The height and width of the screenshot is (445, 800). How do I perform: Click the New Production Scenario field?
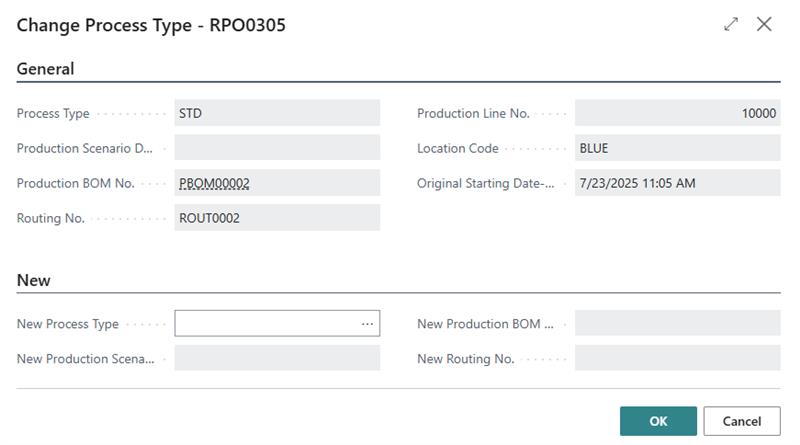(x=277, y=359)
